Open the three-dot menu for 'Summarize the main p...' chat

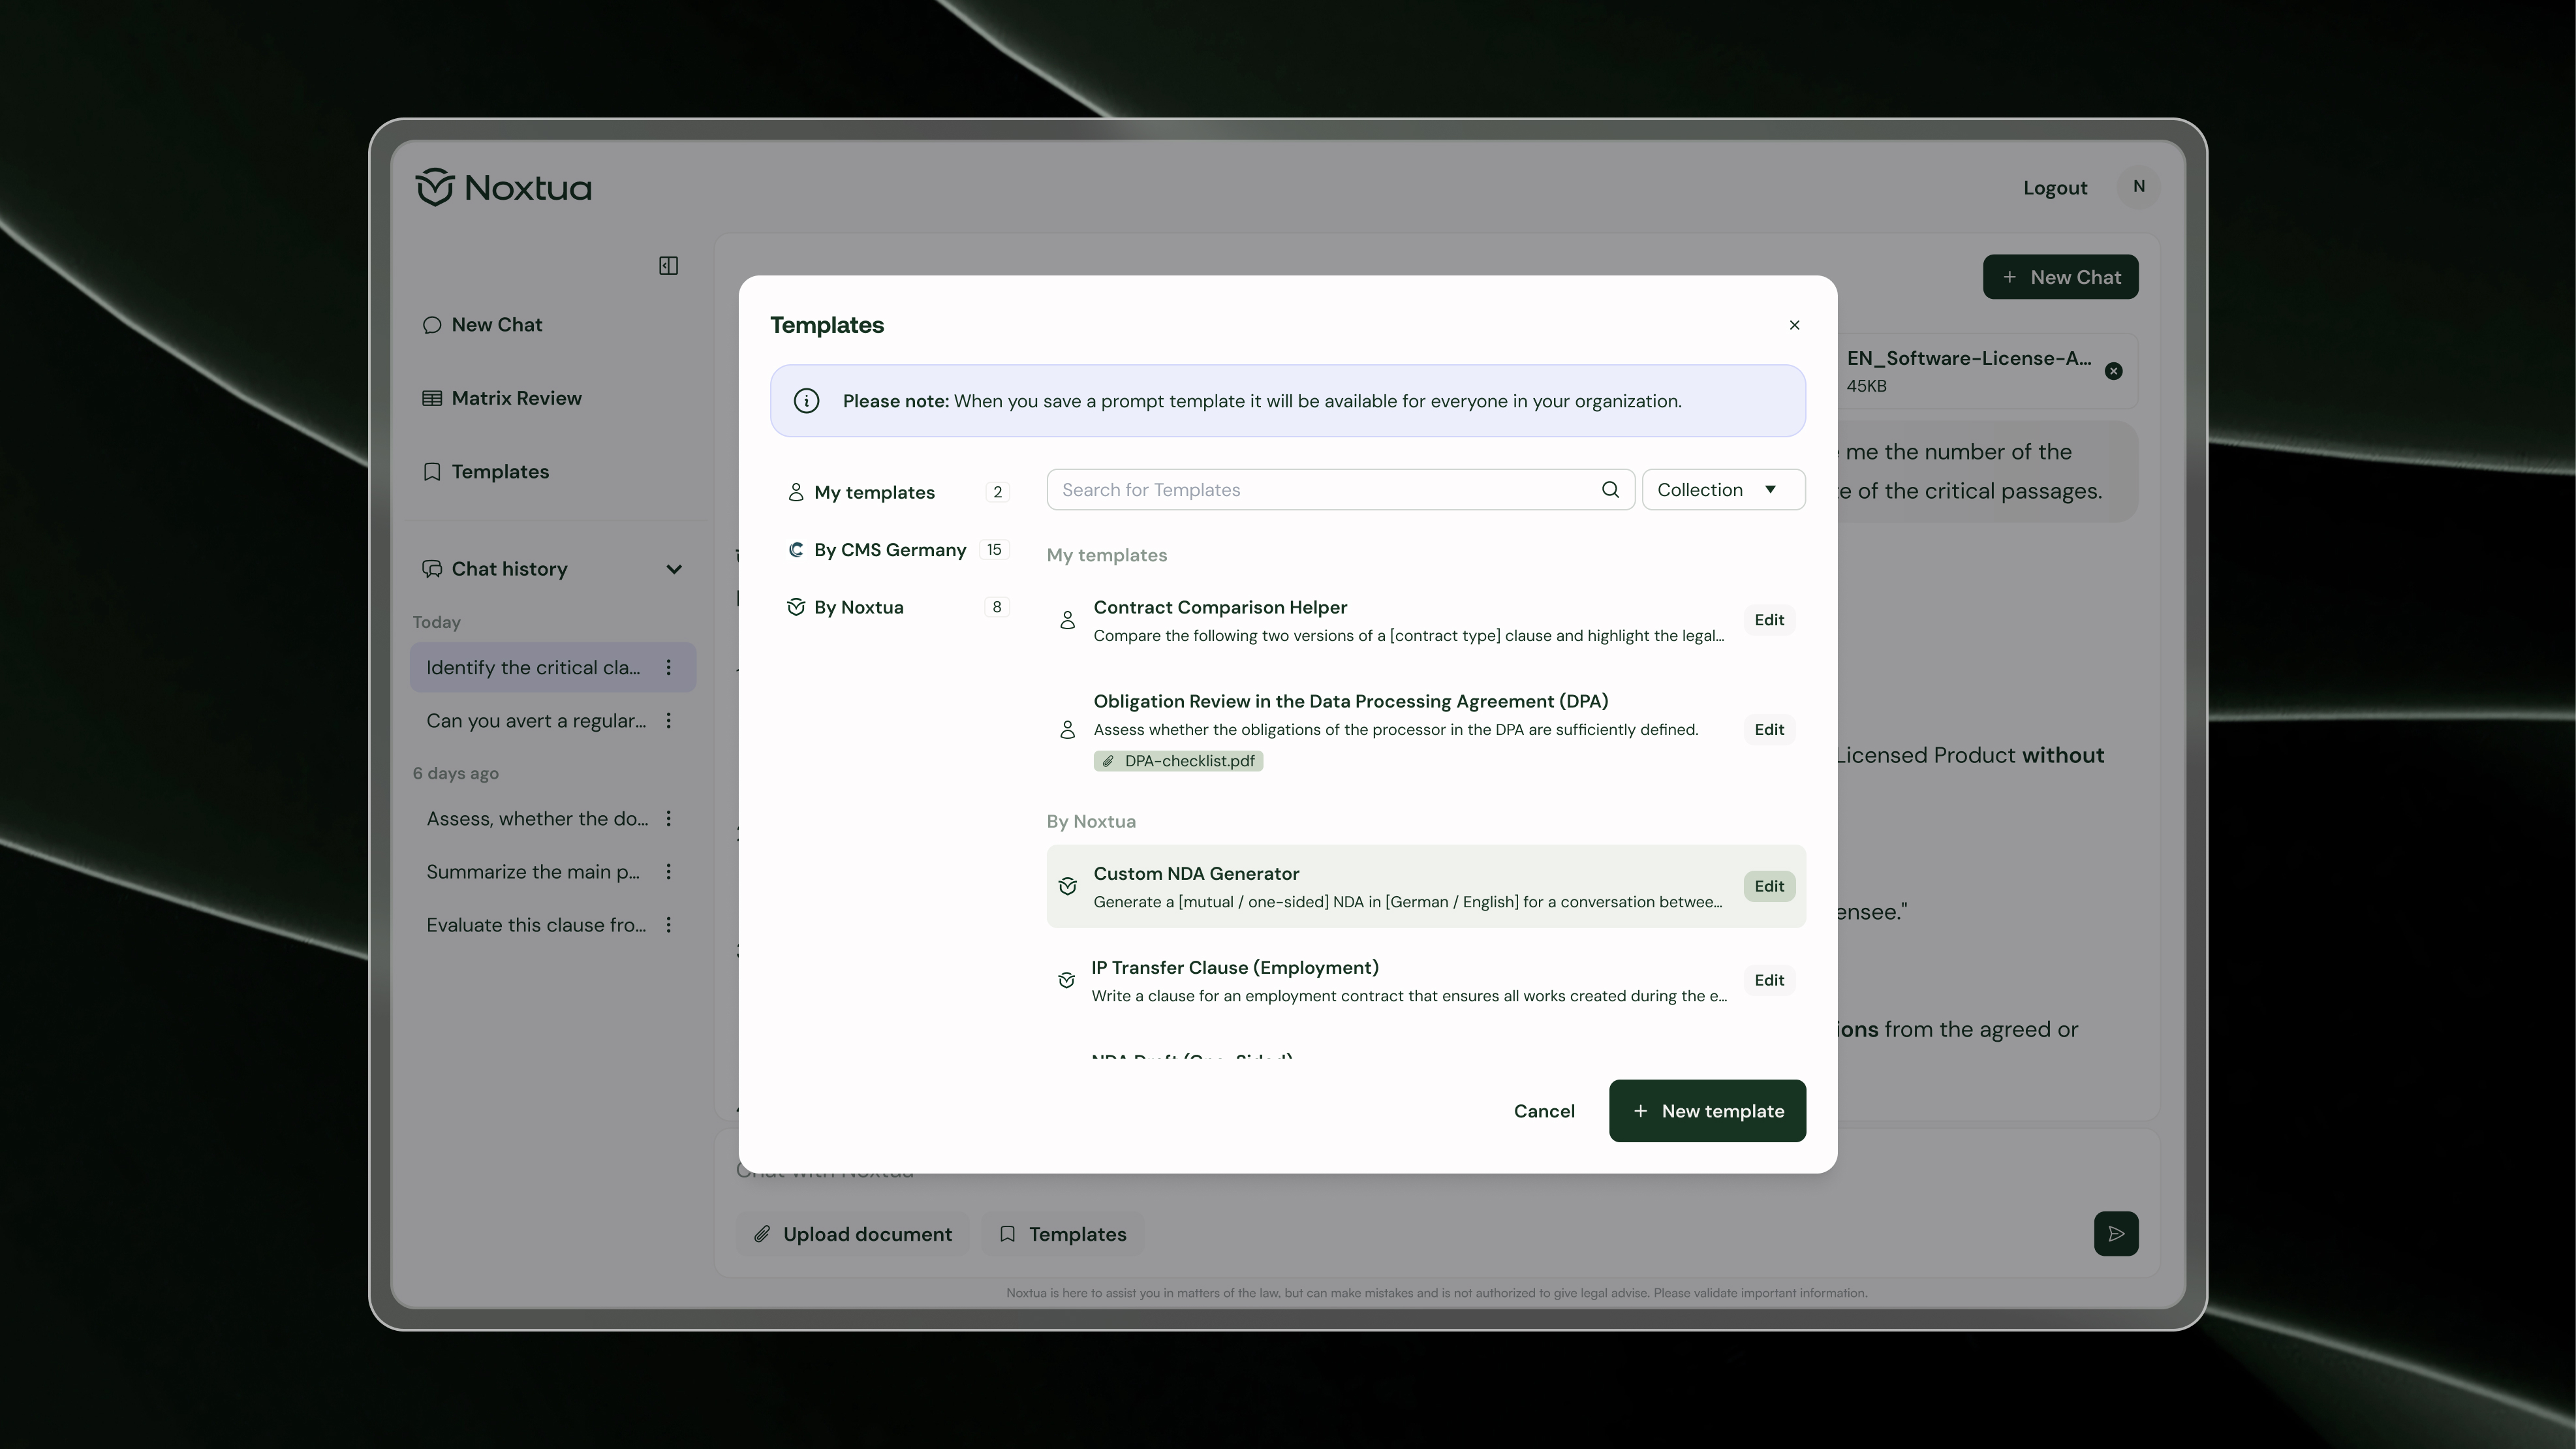(669, 872)
